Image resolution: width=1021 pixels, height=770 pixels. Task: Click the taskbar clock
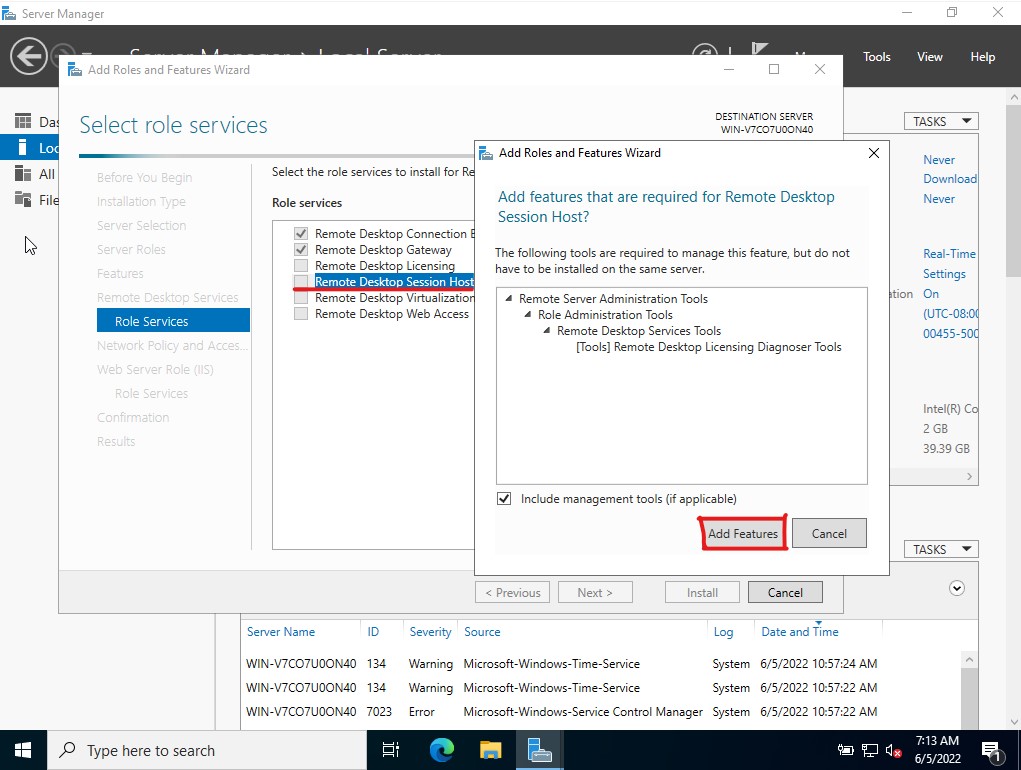[938, 750]
